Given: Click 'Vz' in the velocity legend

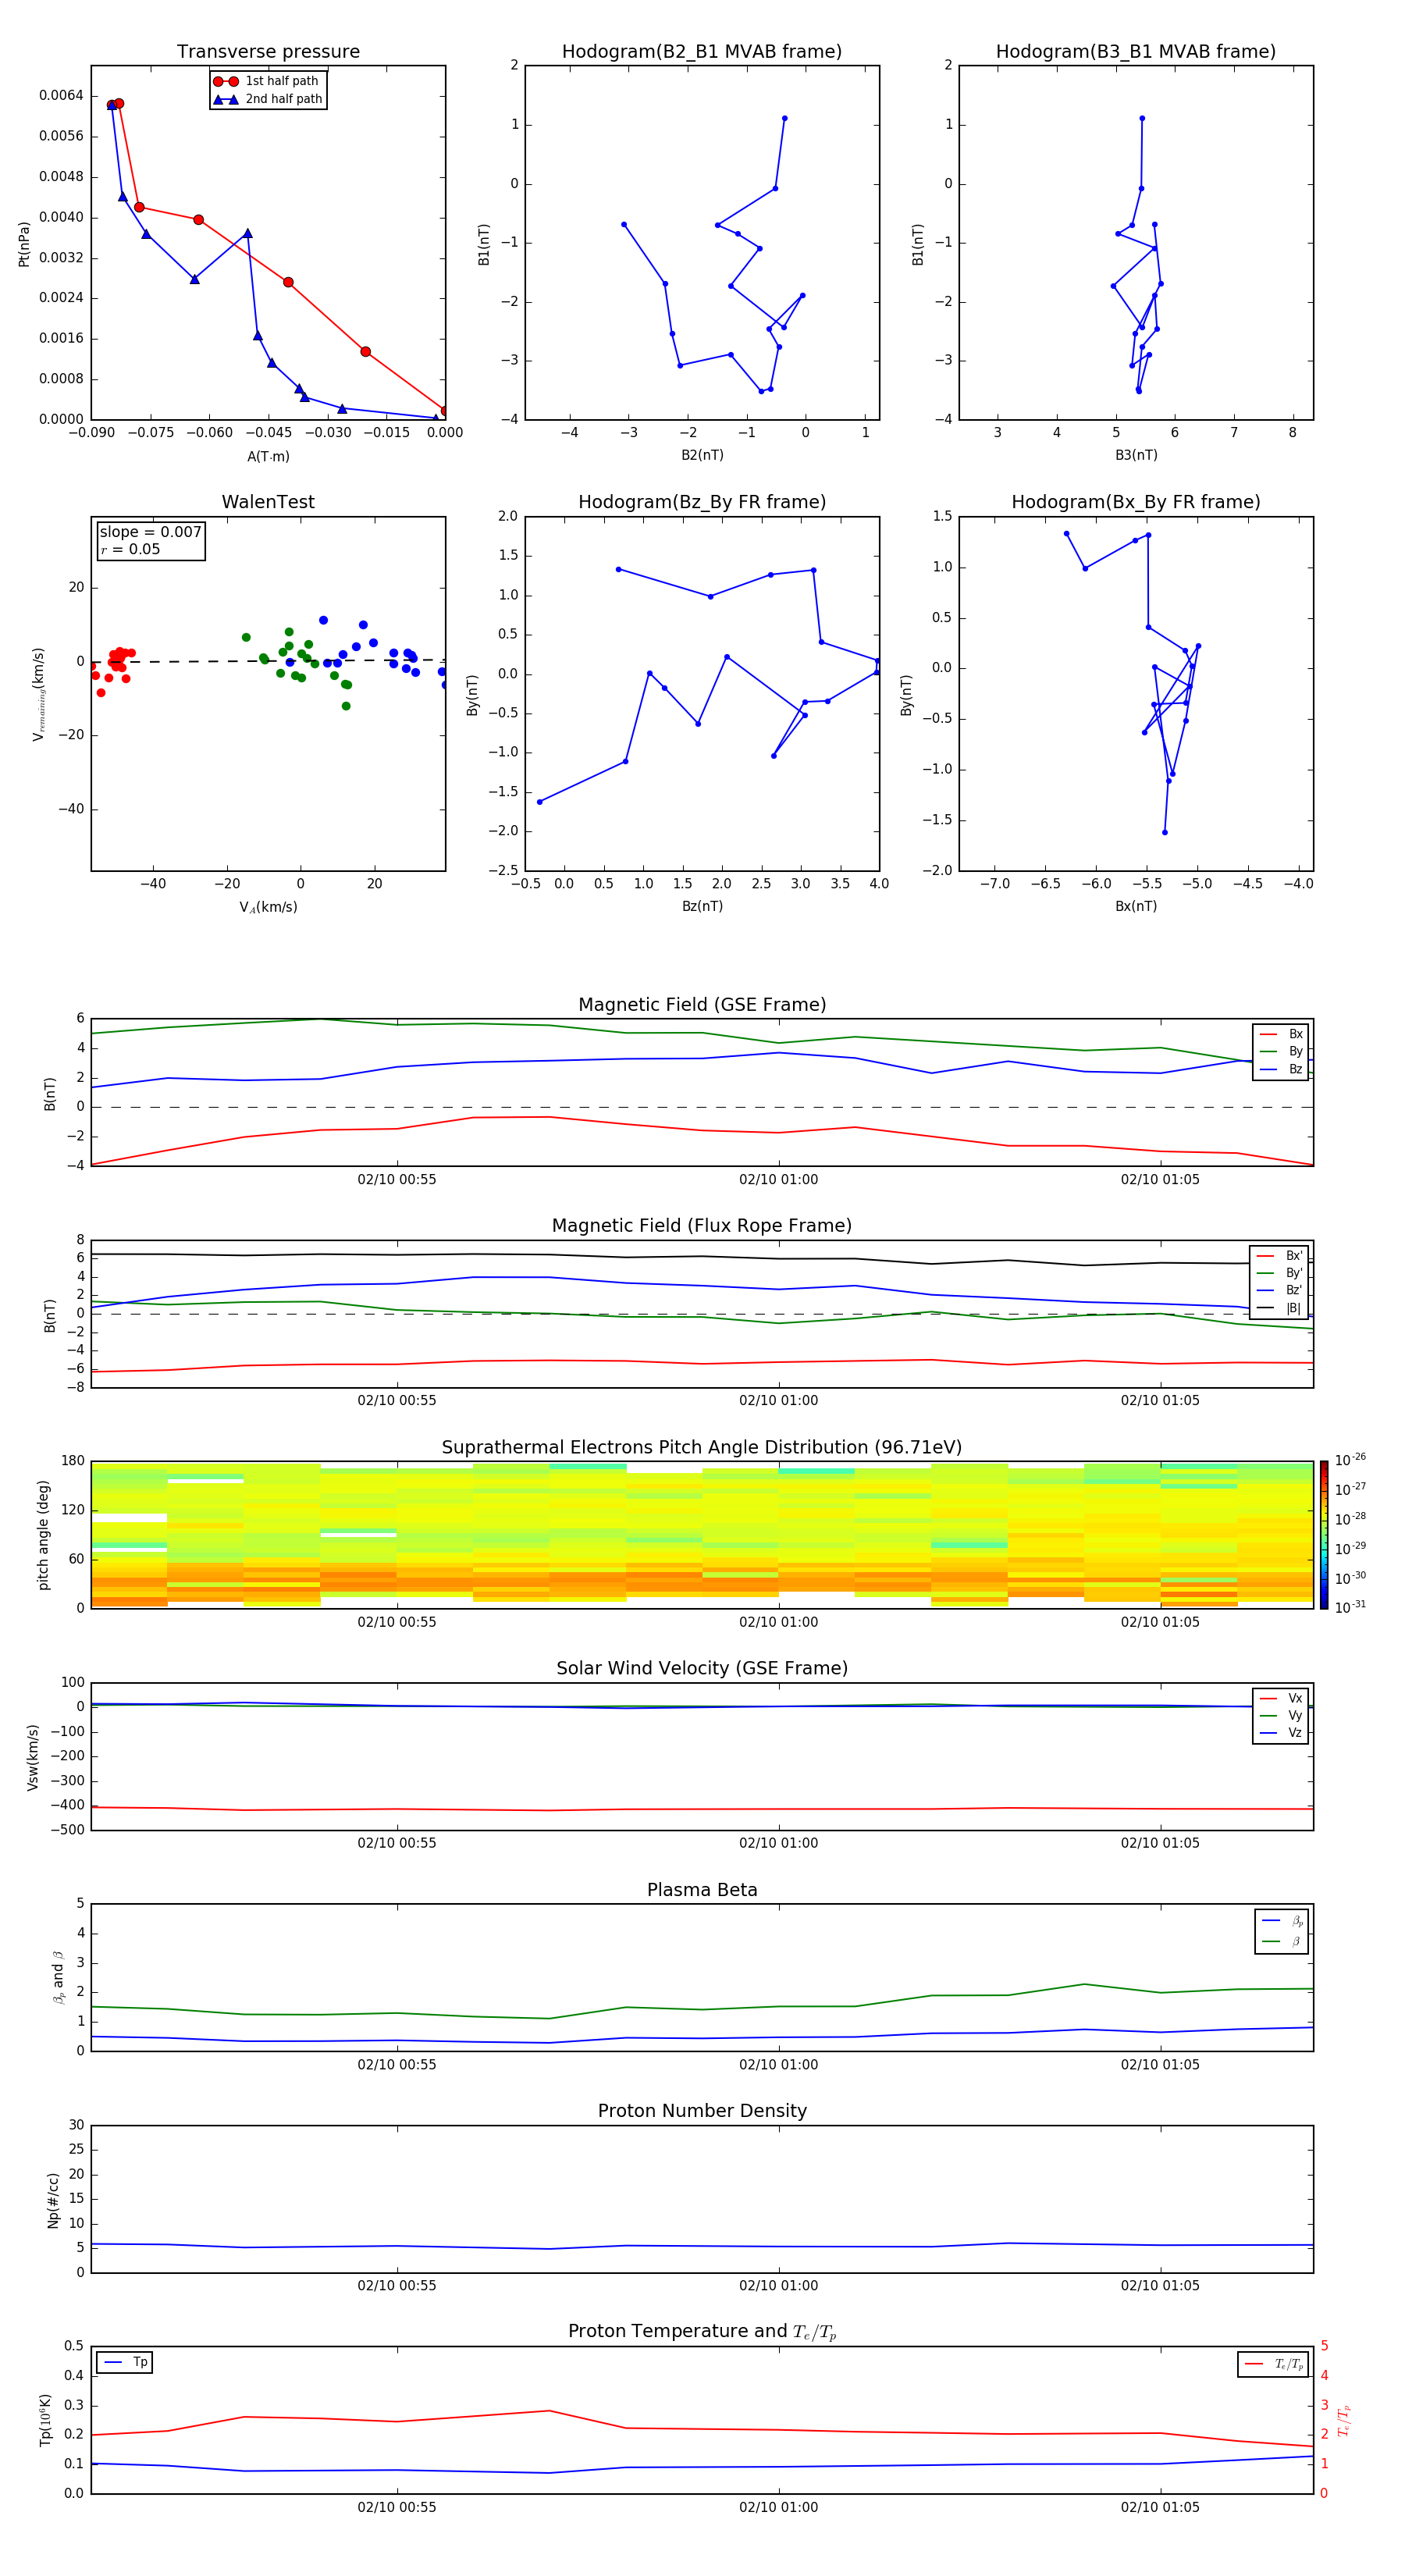Looking at the screenshot, I should coord(1282,1733).
